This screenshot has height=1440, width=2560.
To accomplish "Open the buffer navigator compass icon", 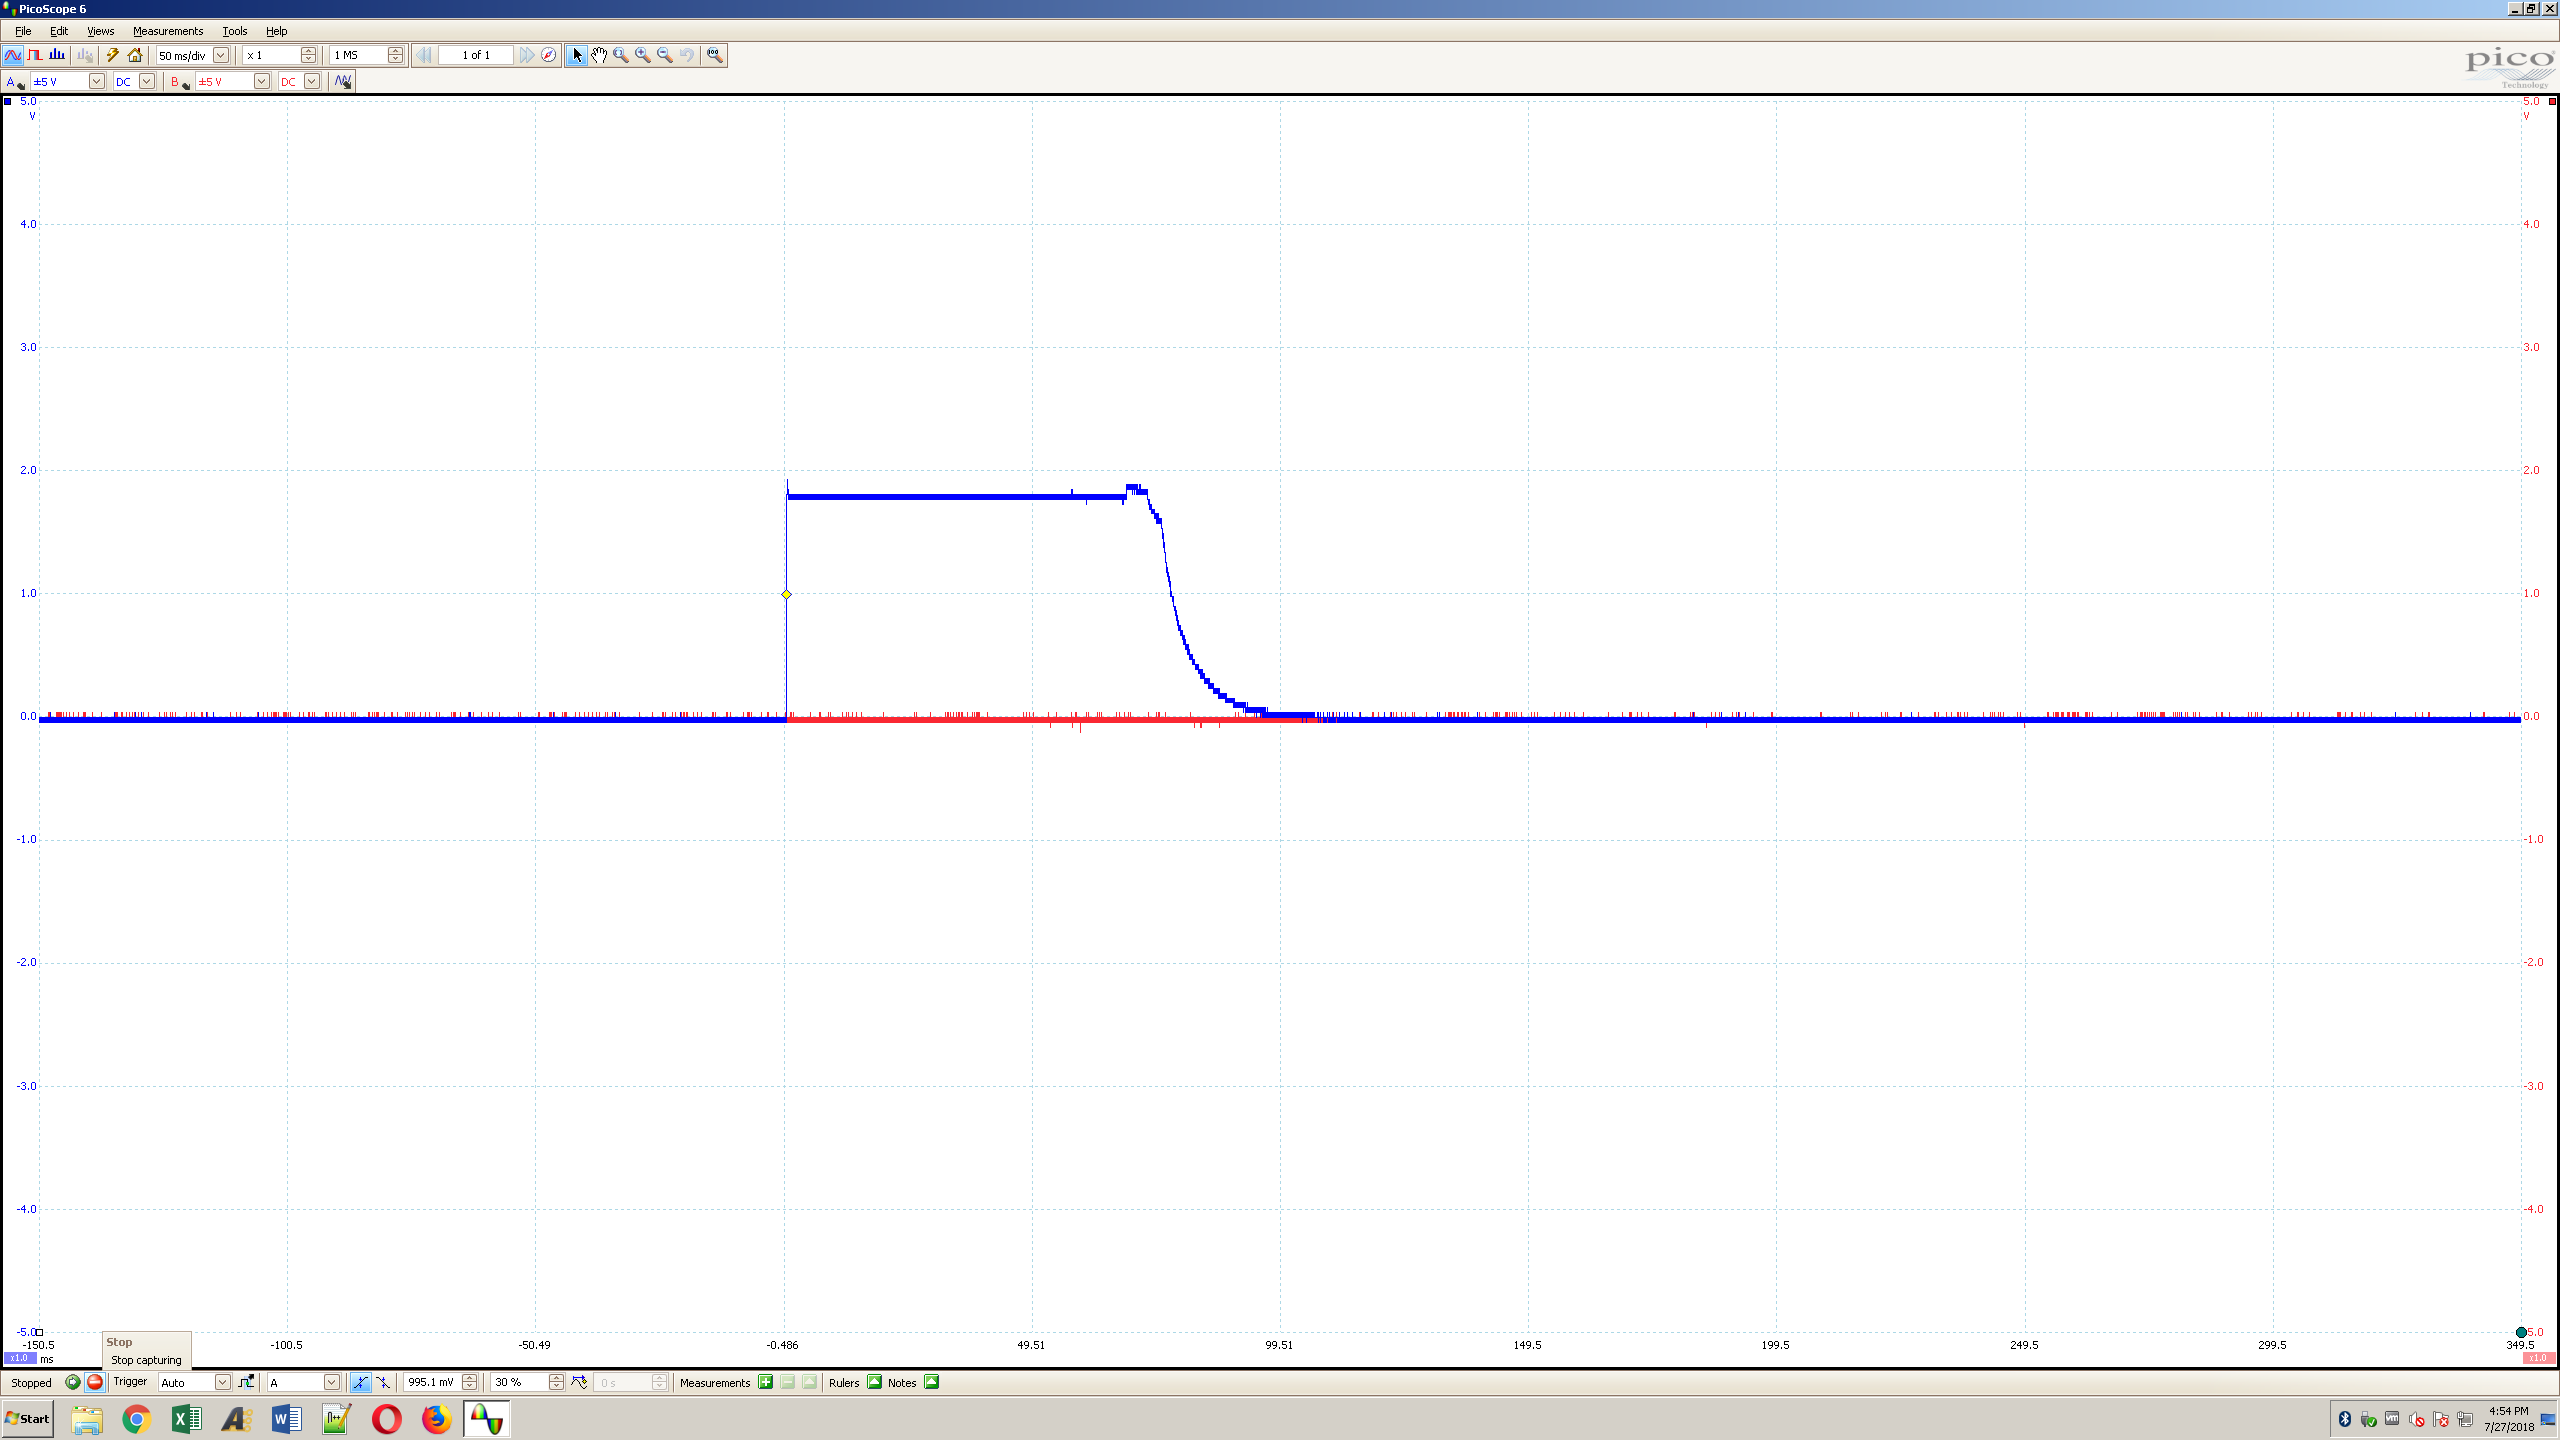I will pyautogui.click(x=549, y=55).
